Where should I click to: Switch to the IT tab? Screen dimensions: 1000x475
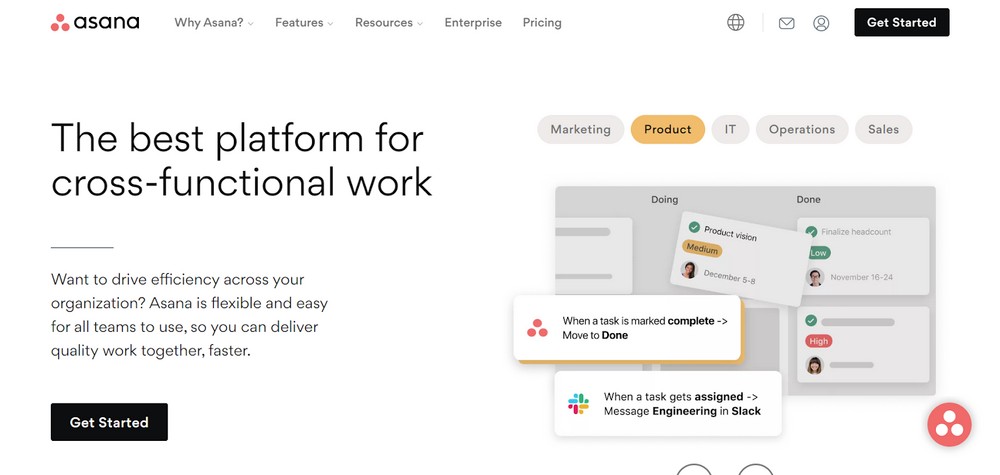pos(730,129)
